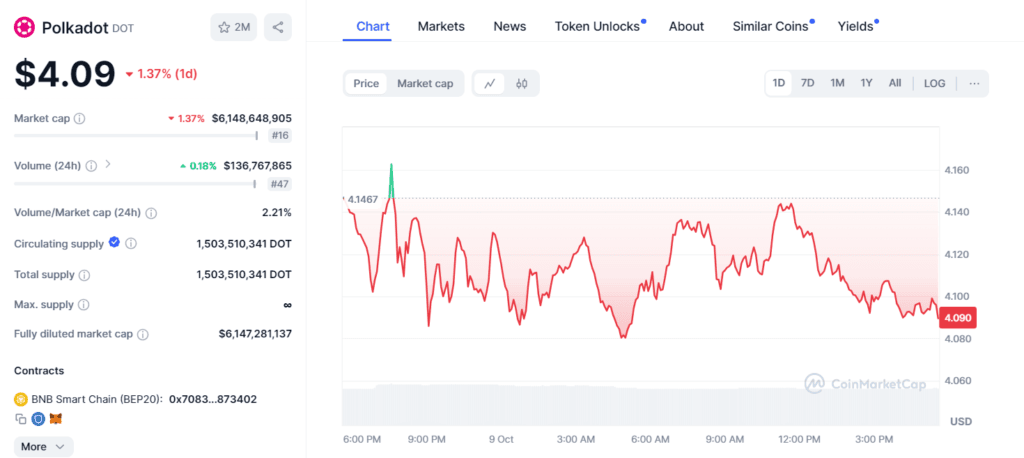Switch to candlestick chart icon
This screenshot has height=458, width=1024.
click(521, 84)
